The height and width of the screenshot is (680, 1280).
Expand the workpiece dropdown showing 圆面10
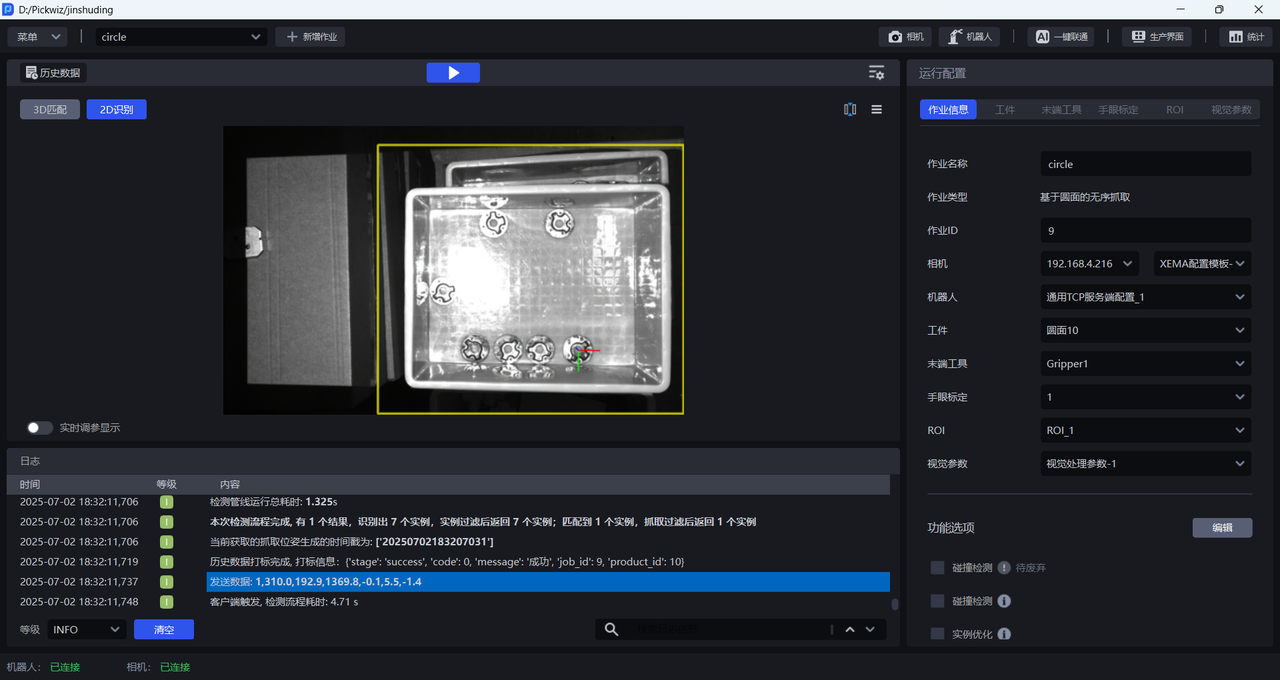click(x=1145, y=330)
